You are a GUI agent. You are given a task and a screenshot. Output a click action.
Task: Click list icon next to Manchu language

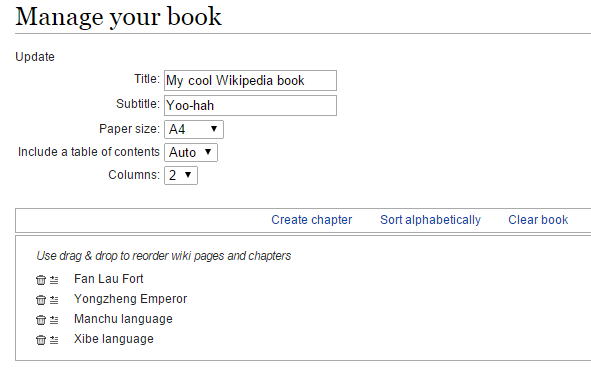[54, 320]
